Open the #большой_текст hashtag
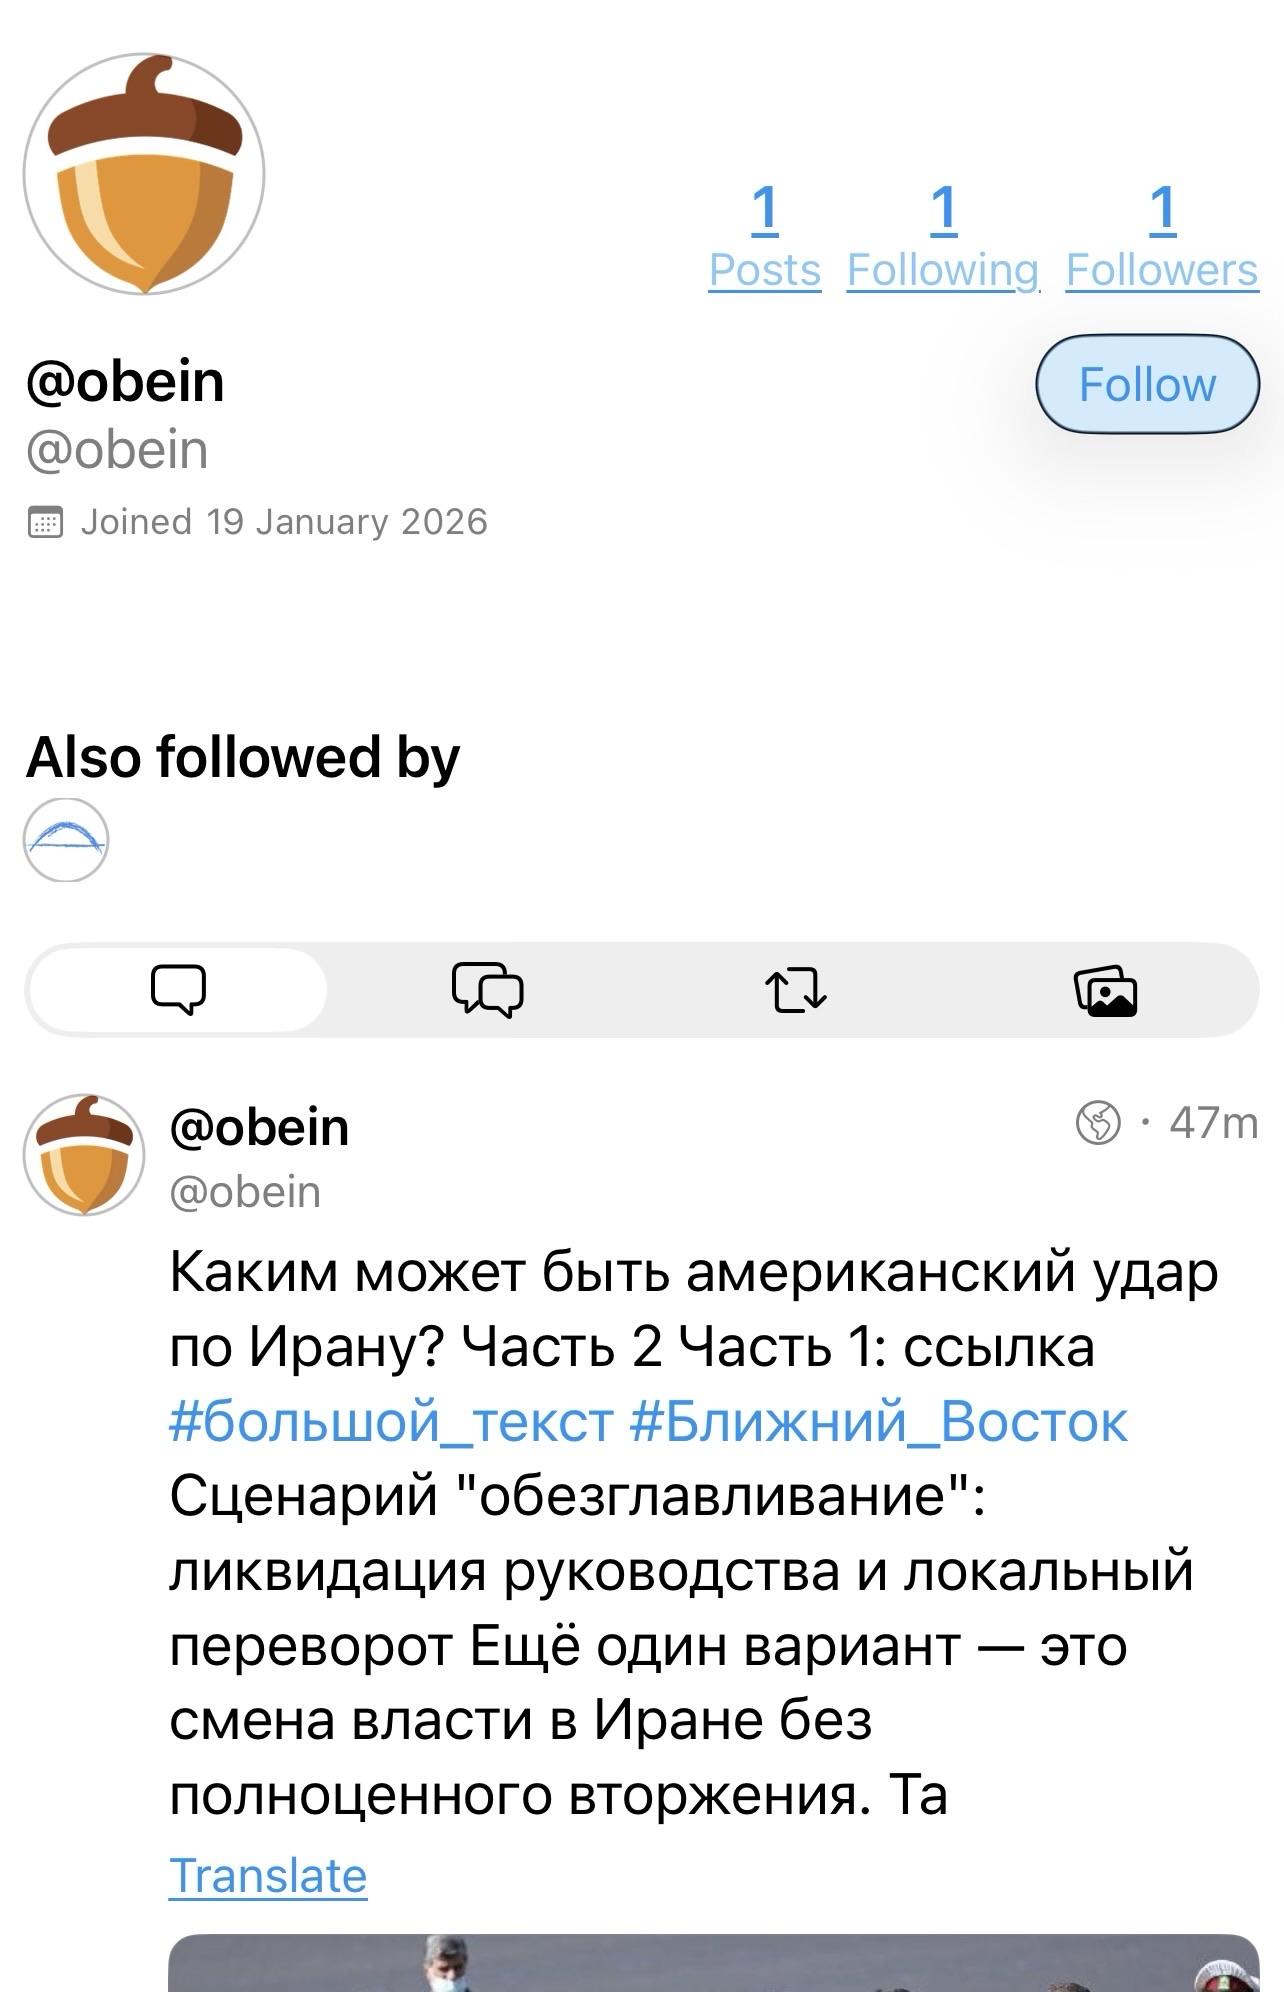Screen dimensions: 1284x1992 coord(391,1421)
